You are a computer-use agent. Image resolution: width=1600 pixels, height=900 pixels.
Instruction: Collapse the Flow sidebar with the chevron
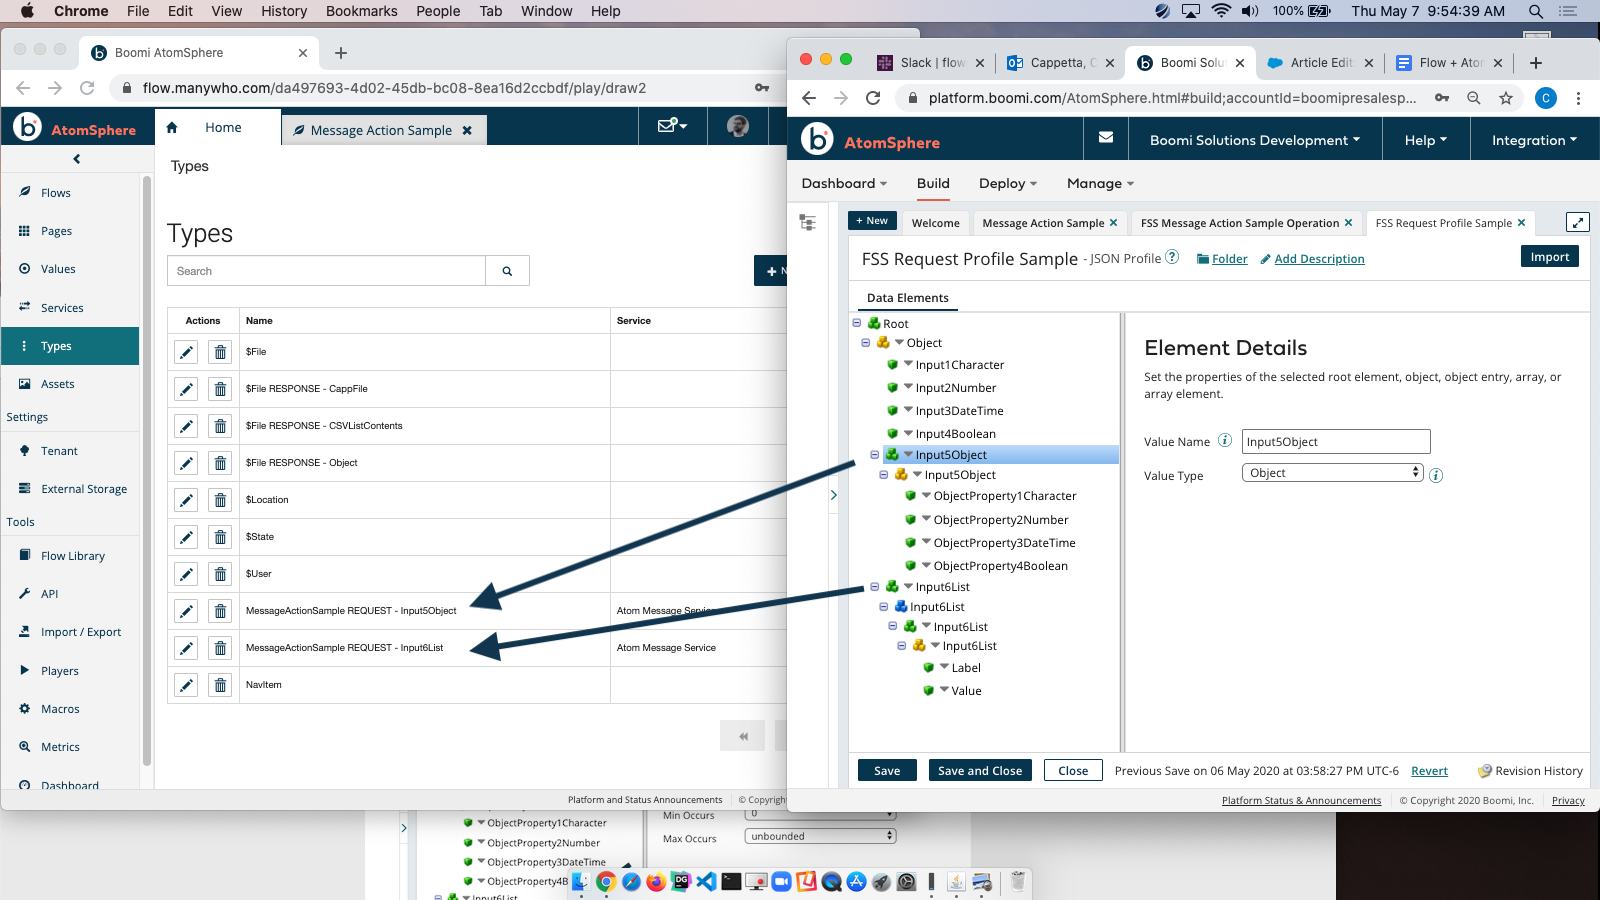(77, 159)
